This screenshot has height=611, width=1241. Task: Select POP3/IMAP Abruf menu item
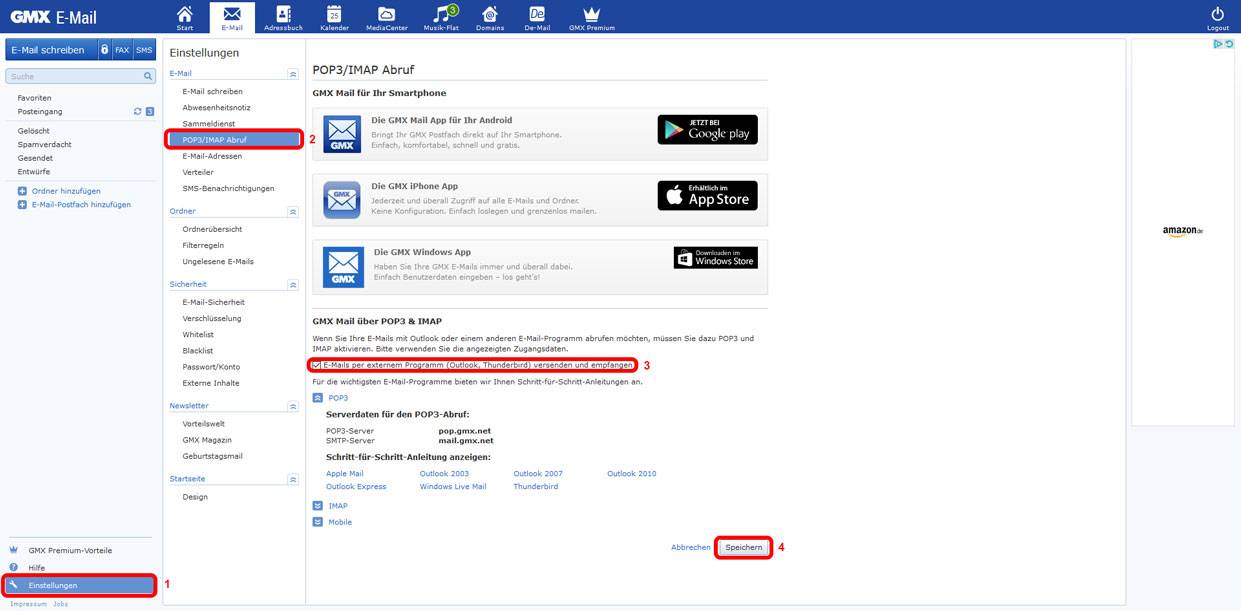(234, 140)
